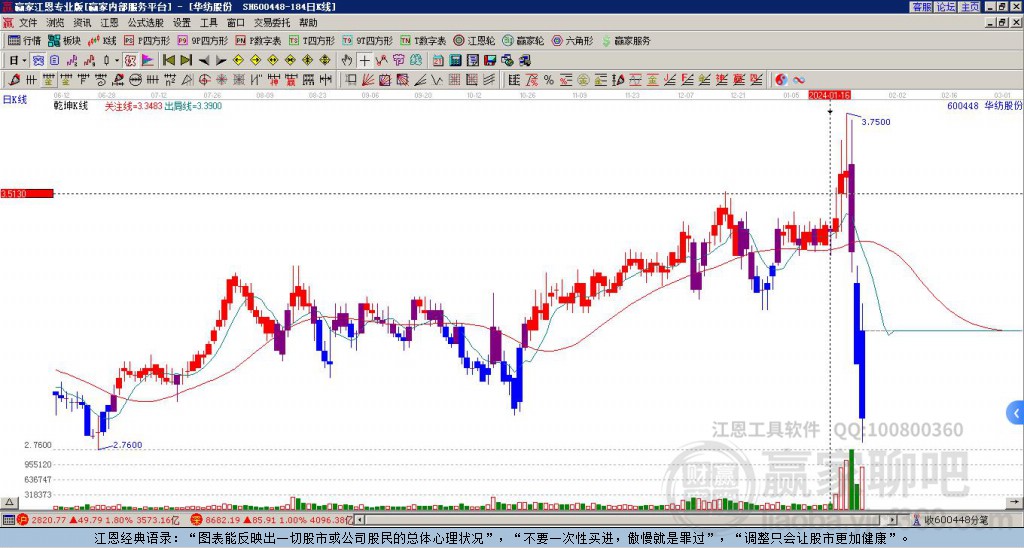Open 赢家服务 with dollar icon

point(626,40)
